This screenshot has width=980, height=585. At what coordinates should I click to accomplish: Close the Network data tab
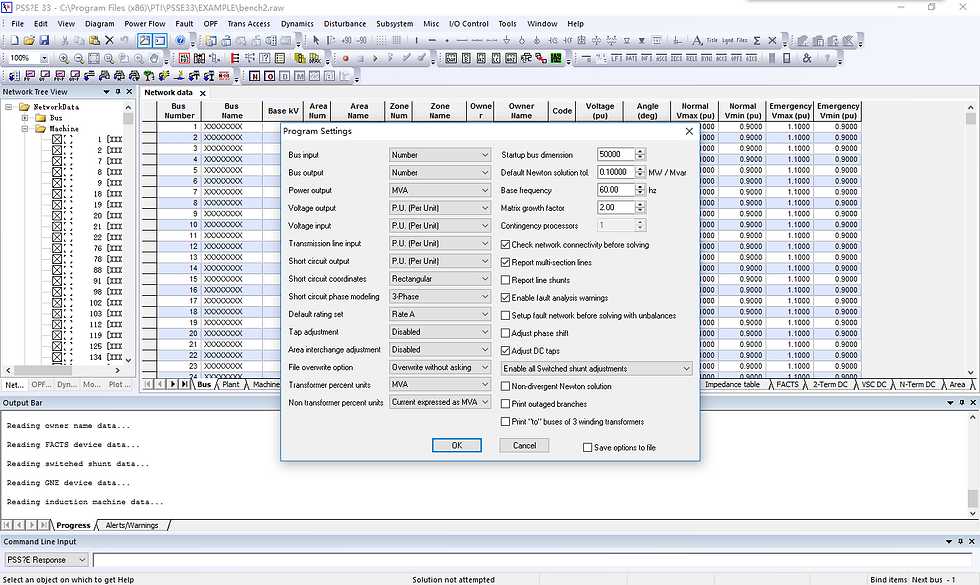click(202, 93)
